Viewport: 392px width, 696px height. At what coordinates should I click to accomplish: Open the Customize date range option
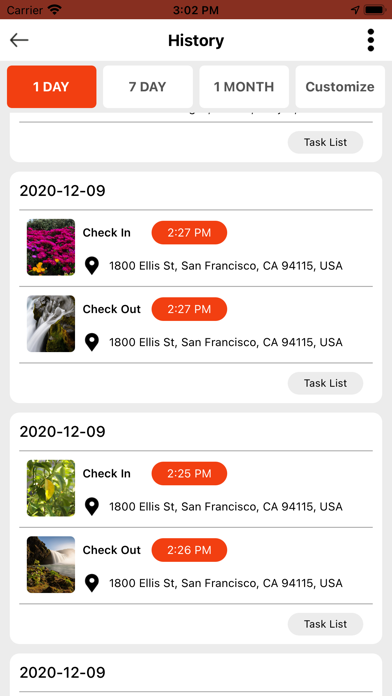340,87
